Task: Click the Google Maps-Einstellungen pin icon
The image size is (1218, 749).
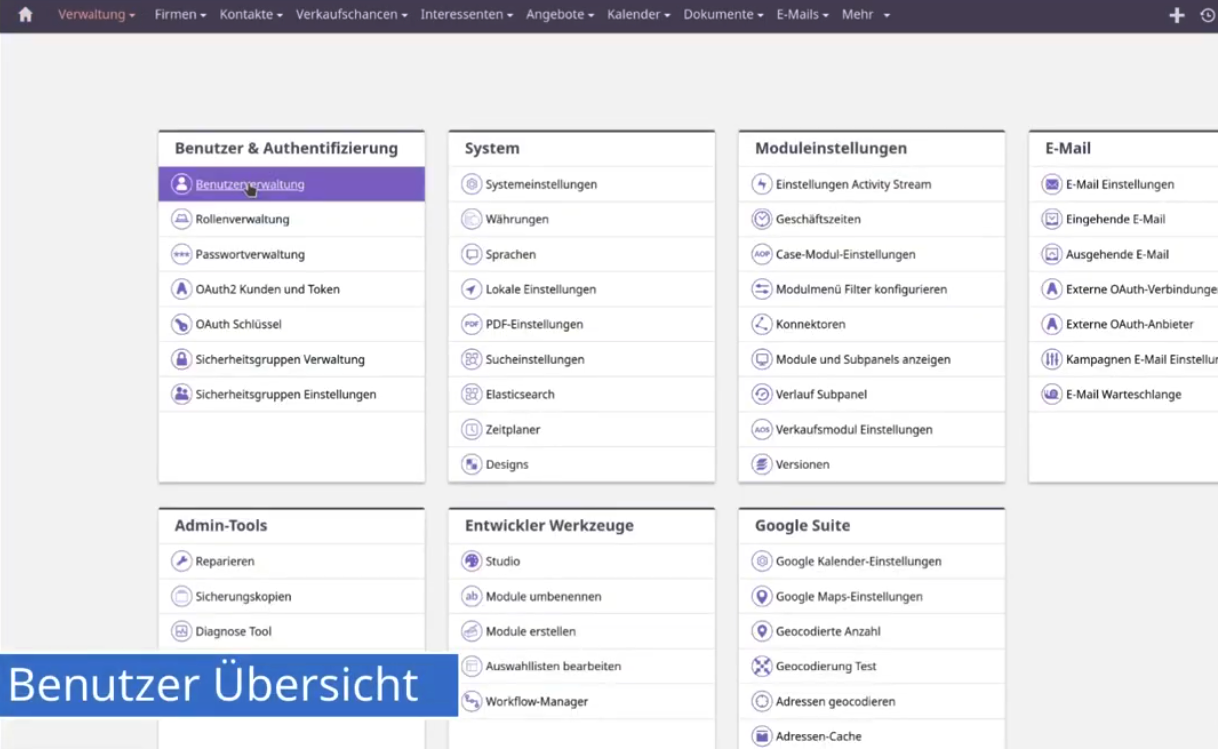Action: [762, 596]
